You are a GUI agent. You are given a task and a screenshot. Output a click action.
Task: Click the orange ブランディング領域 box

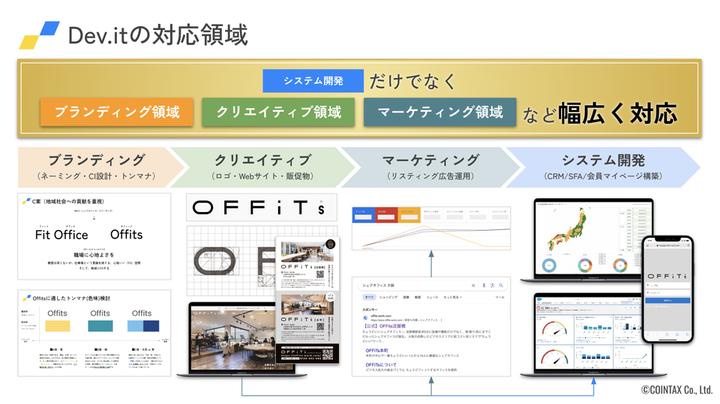click(117, 112)
